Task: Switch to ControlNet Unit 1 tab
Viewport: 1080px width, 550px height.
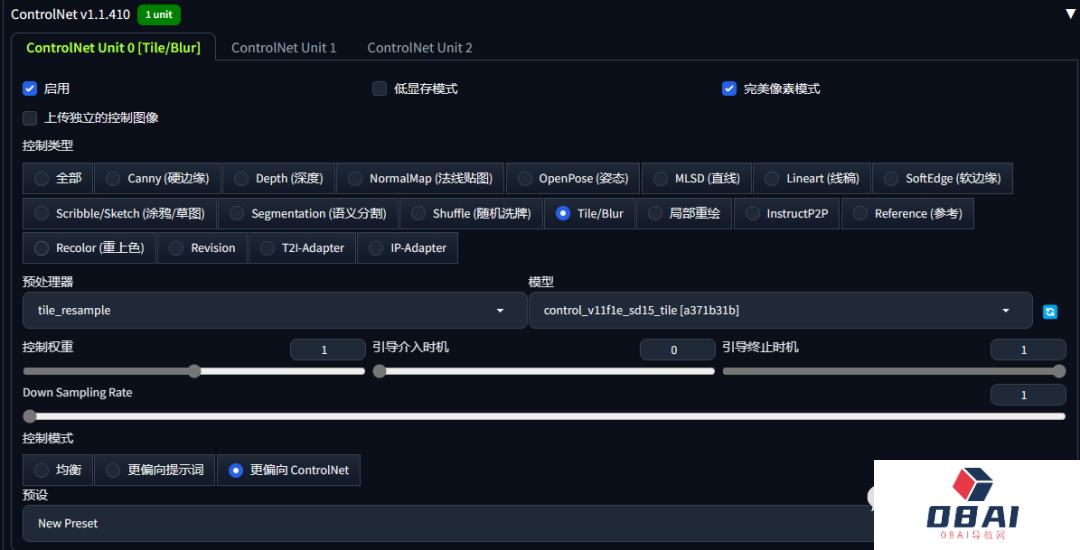Action: (284, 48)
